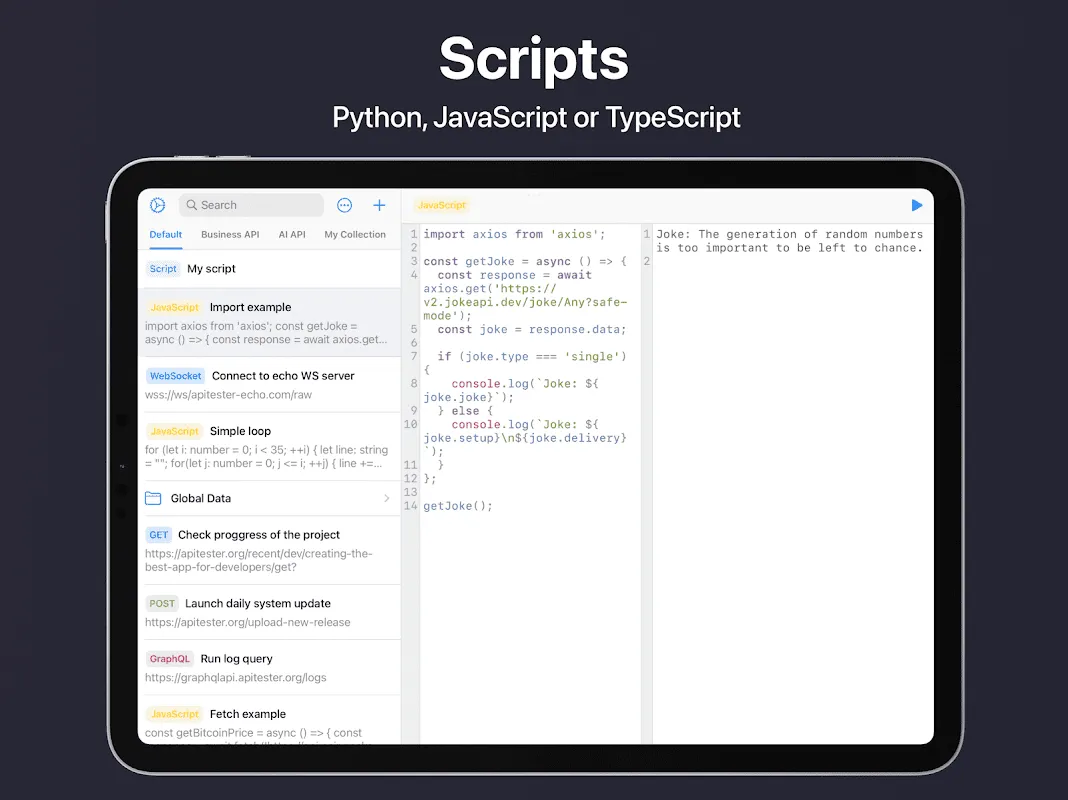Screen dimensions: 1068x800
Task: Click the "if (joke.type === 'single')" line
Action: point(531,357)
